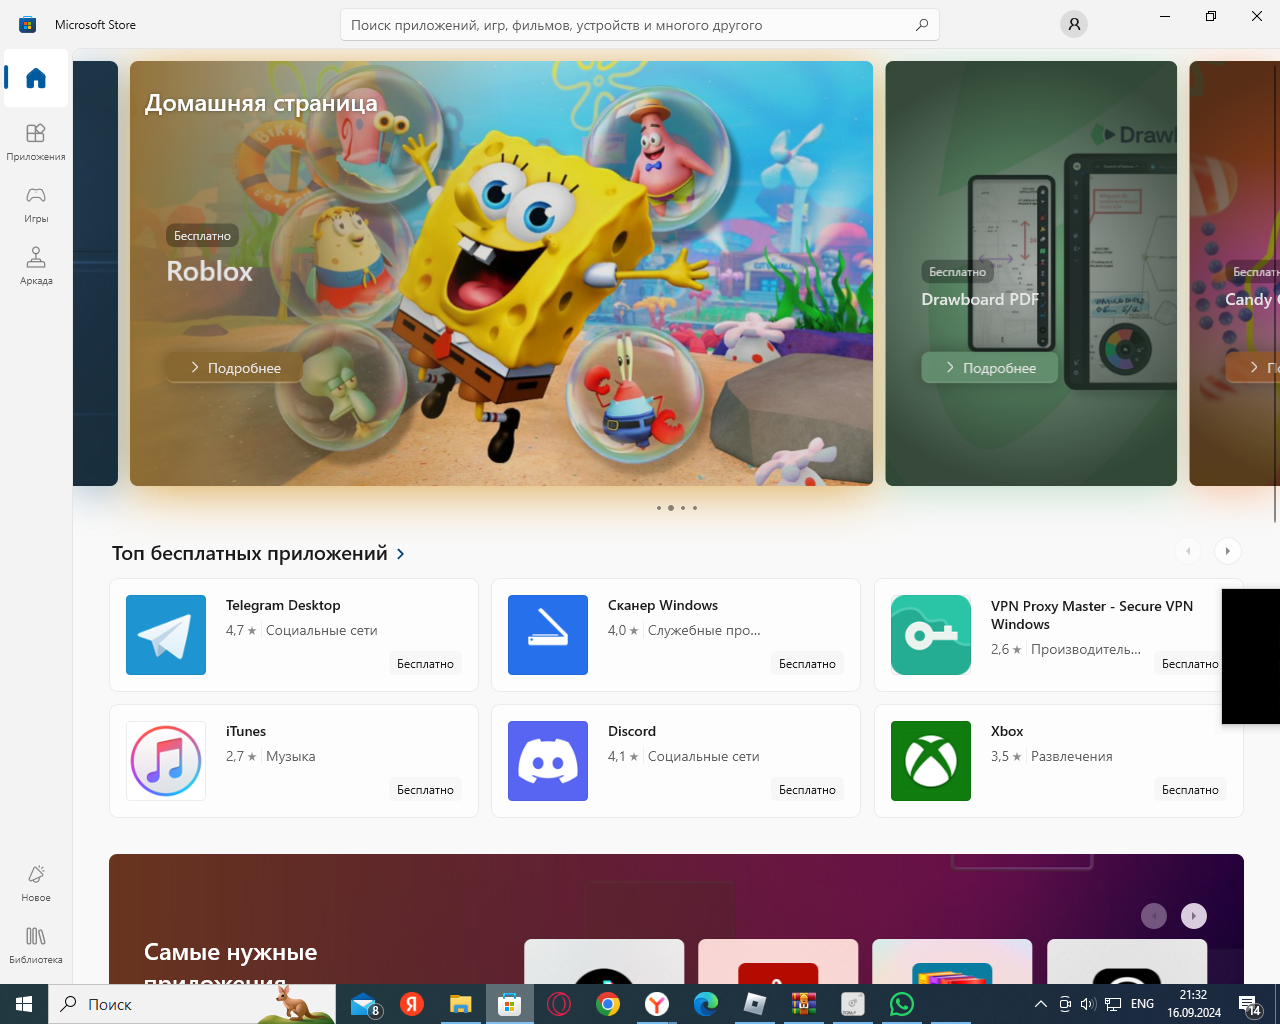
Task: Click previous arrow in Самые нужные приложения banner
Action: [1154, 916]
